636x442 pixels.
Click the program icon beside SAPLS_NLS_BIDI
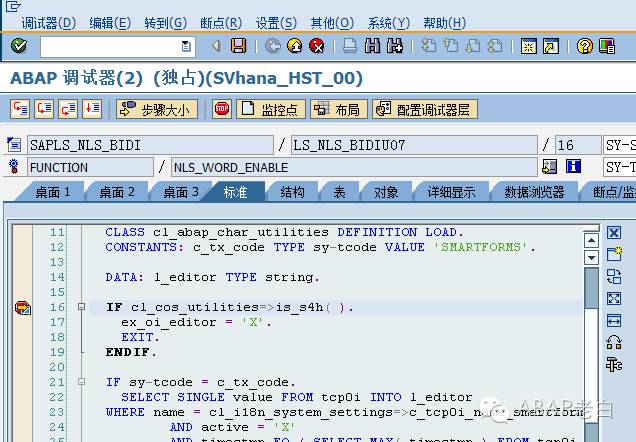click(x=14, y=145)
